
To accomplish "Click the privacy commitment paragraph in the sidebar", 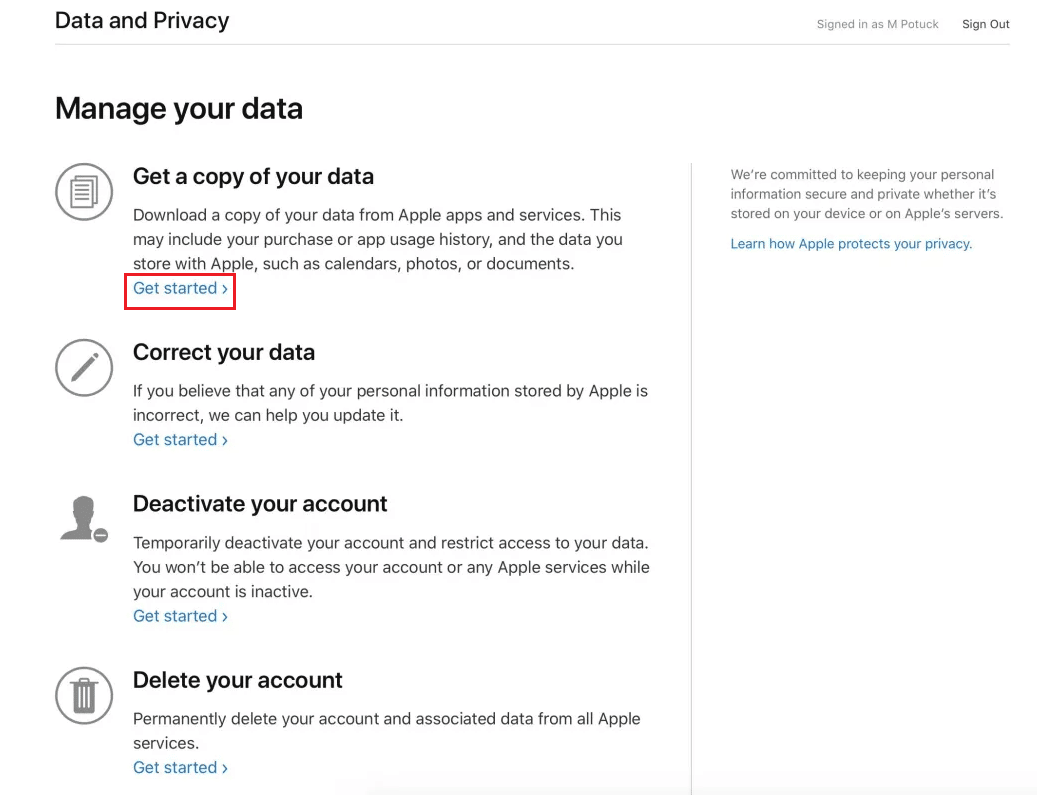I will click(x=866, y=194).
